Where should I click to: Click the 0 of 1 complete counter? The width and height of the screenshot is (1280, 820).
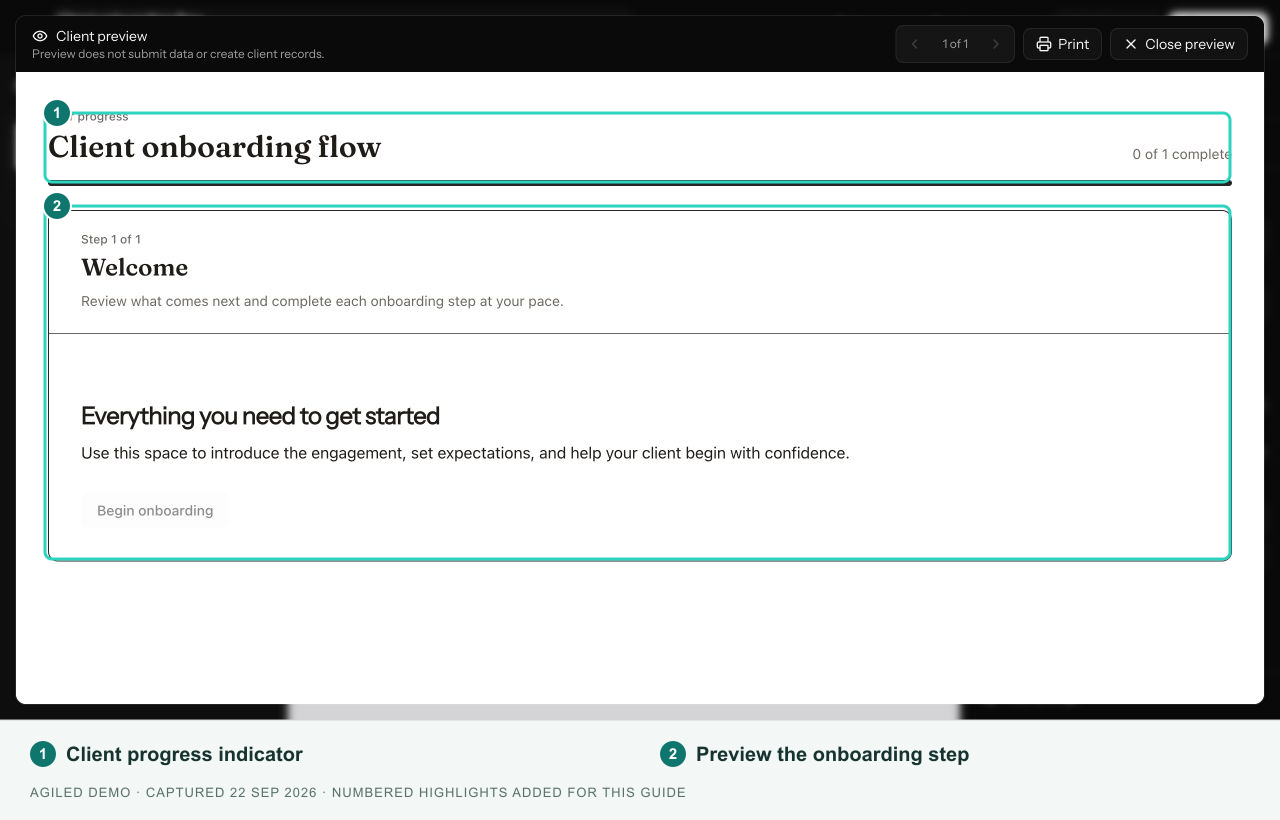[1181, 154]
